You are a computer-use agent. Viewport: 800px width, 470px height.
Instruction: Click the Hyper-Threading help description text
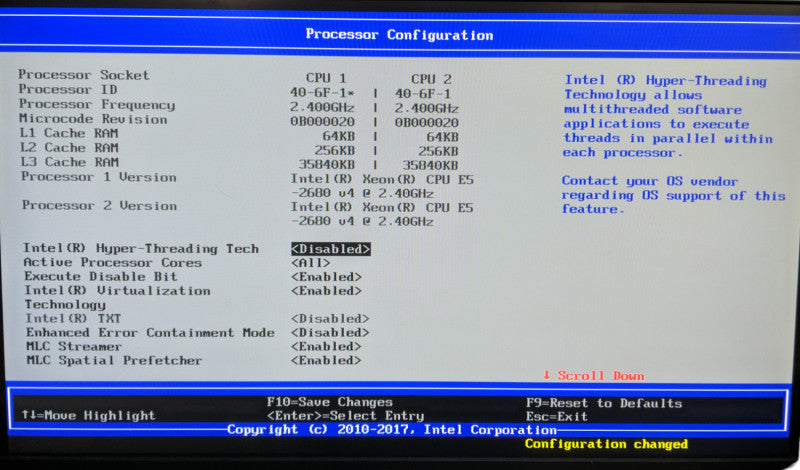tap(667, 116)
